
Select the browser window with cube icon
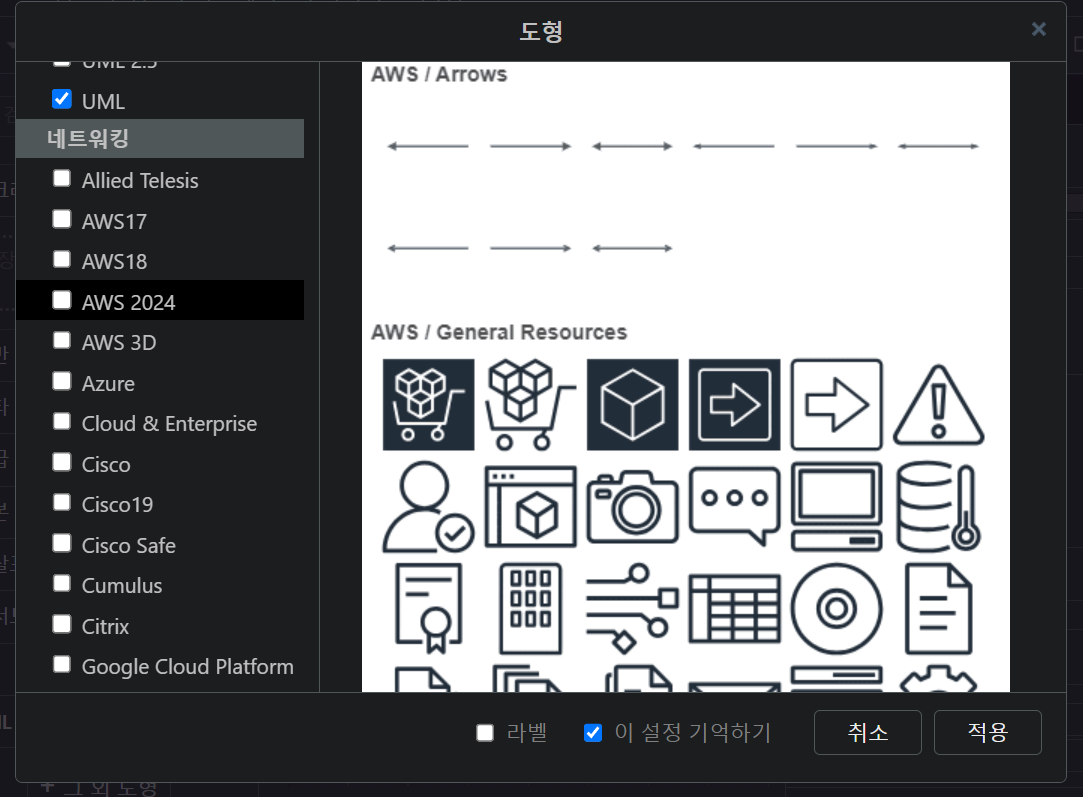(530, 507)
